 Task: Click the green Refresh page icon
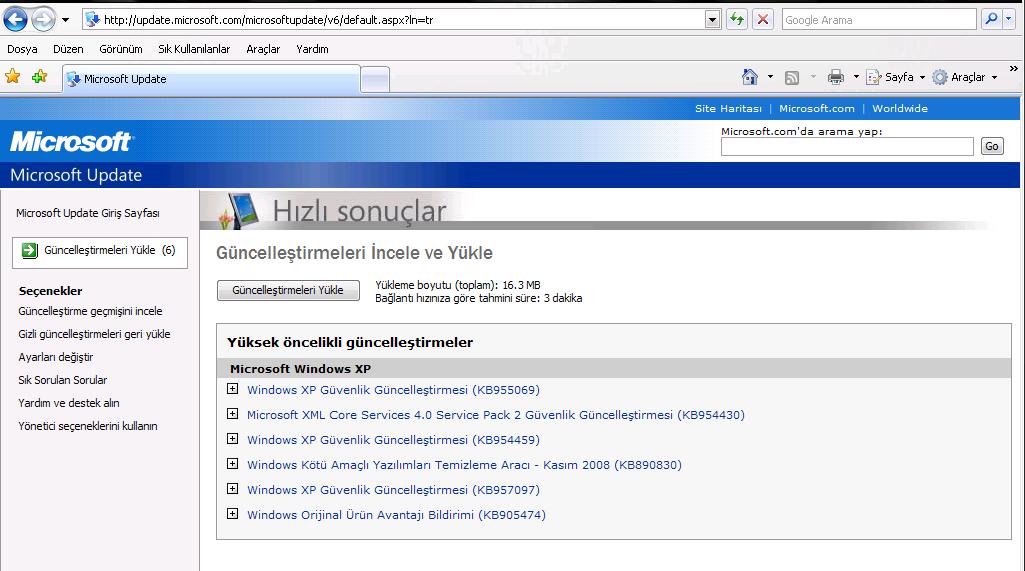tap(737, 19)
